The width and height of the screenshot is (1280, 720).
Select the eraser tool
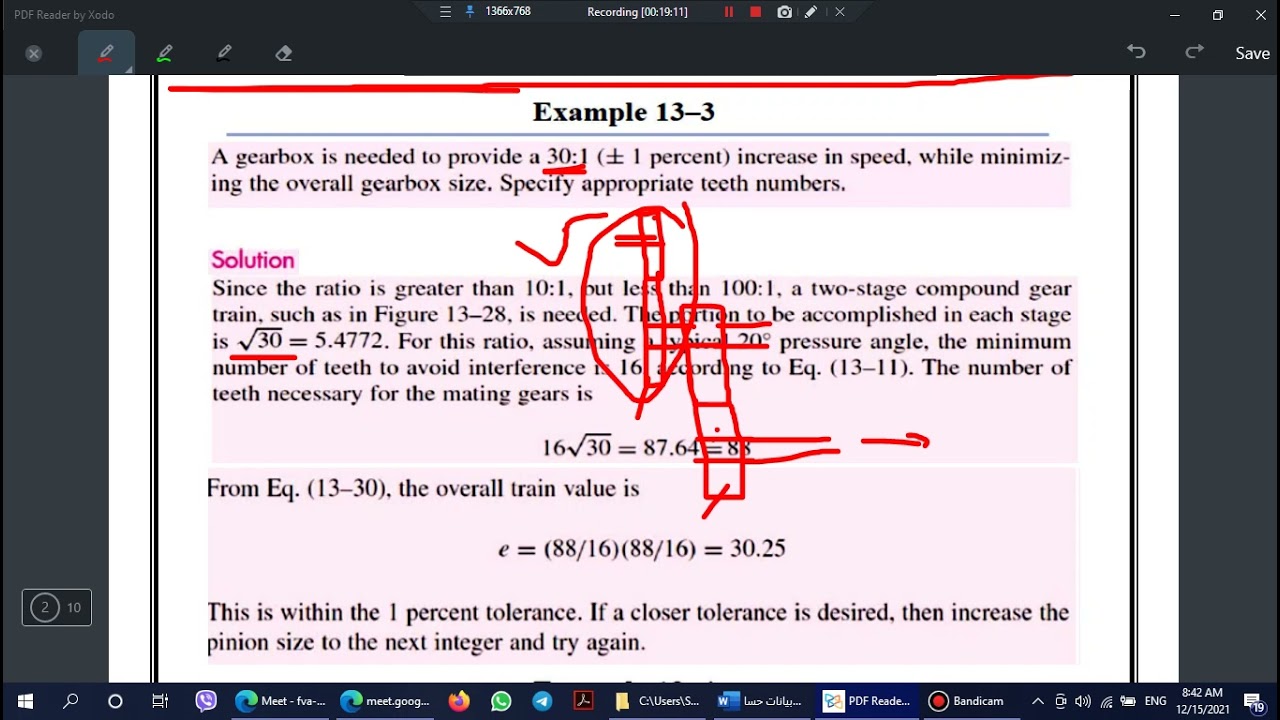tap(284, 53)
